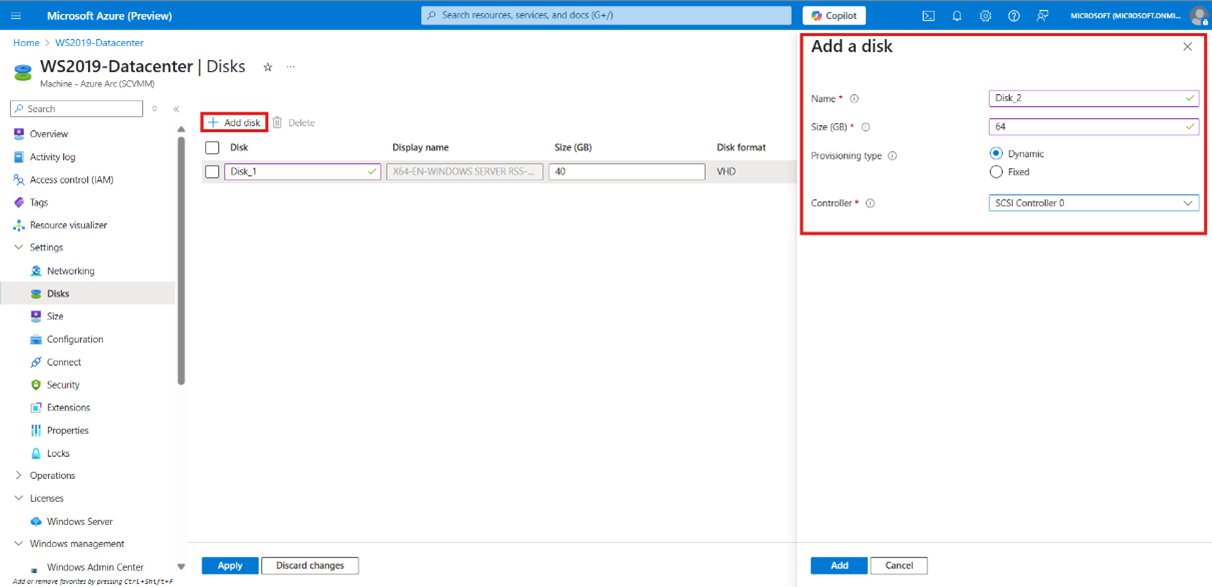Open portal settings gear
Image resolution: width=1212 pixels, height=587 pixels.
tap(986, 16)
